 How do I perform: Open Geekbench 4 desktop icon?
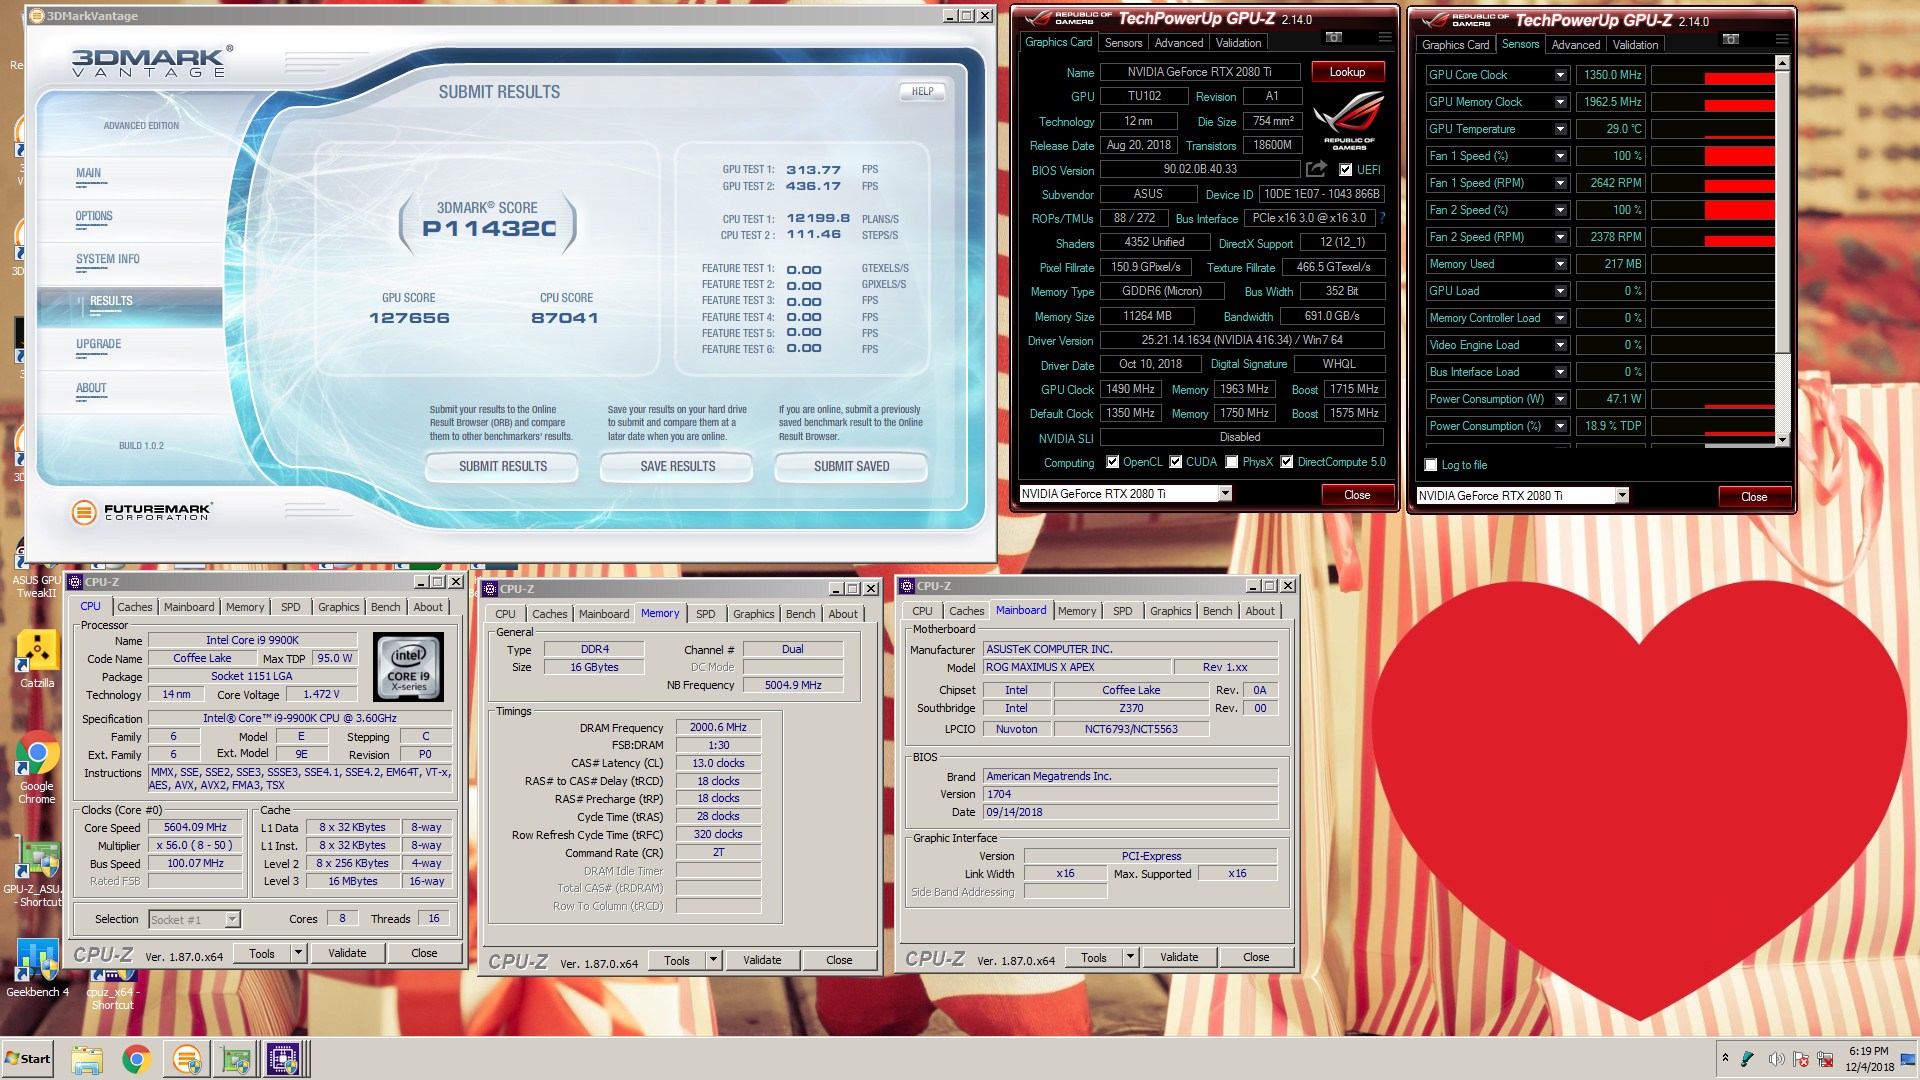click(37, 968)
